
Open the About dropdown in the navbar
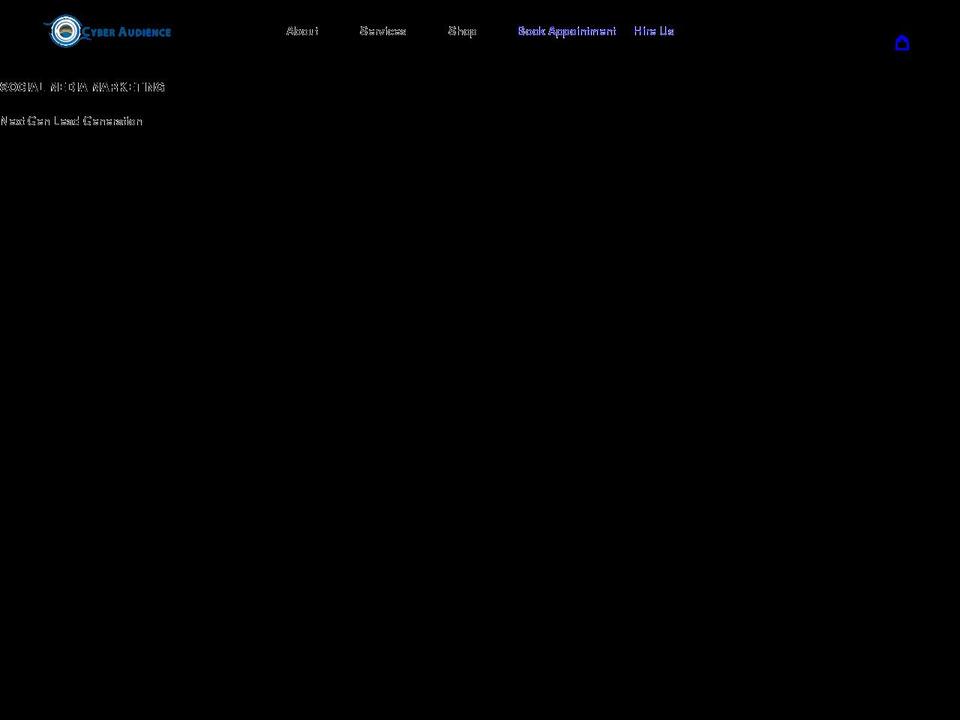click(302, 31)
